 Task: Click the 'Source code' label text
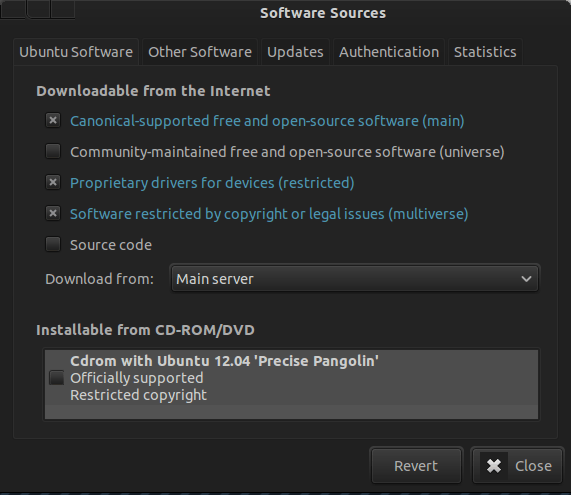coord(111,245)
